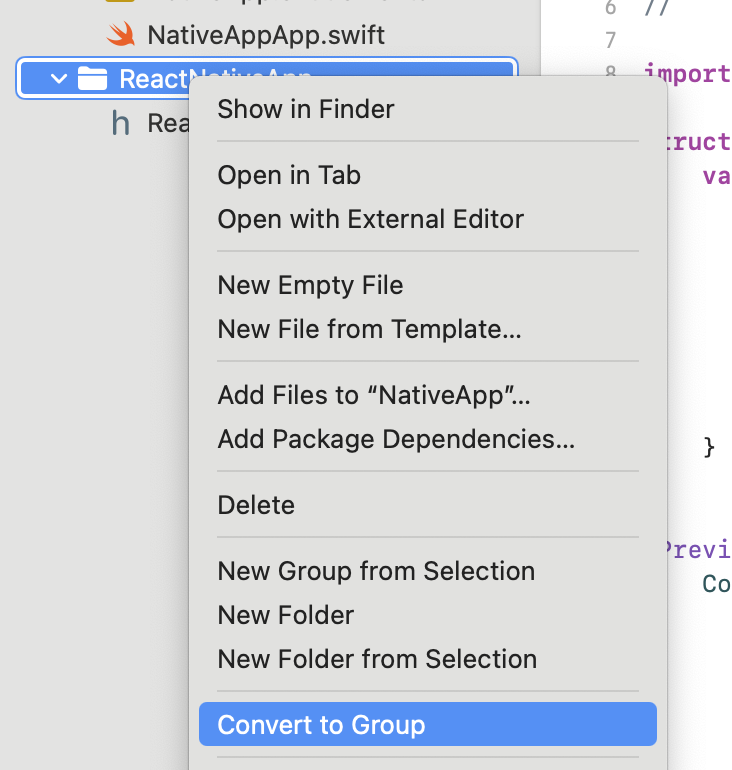
Task: Click the header file 'h' icon
Action: (x=121, y=123)
